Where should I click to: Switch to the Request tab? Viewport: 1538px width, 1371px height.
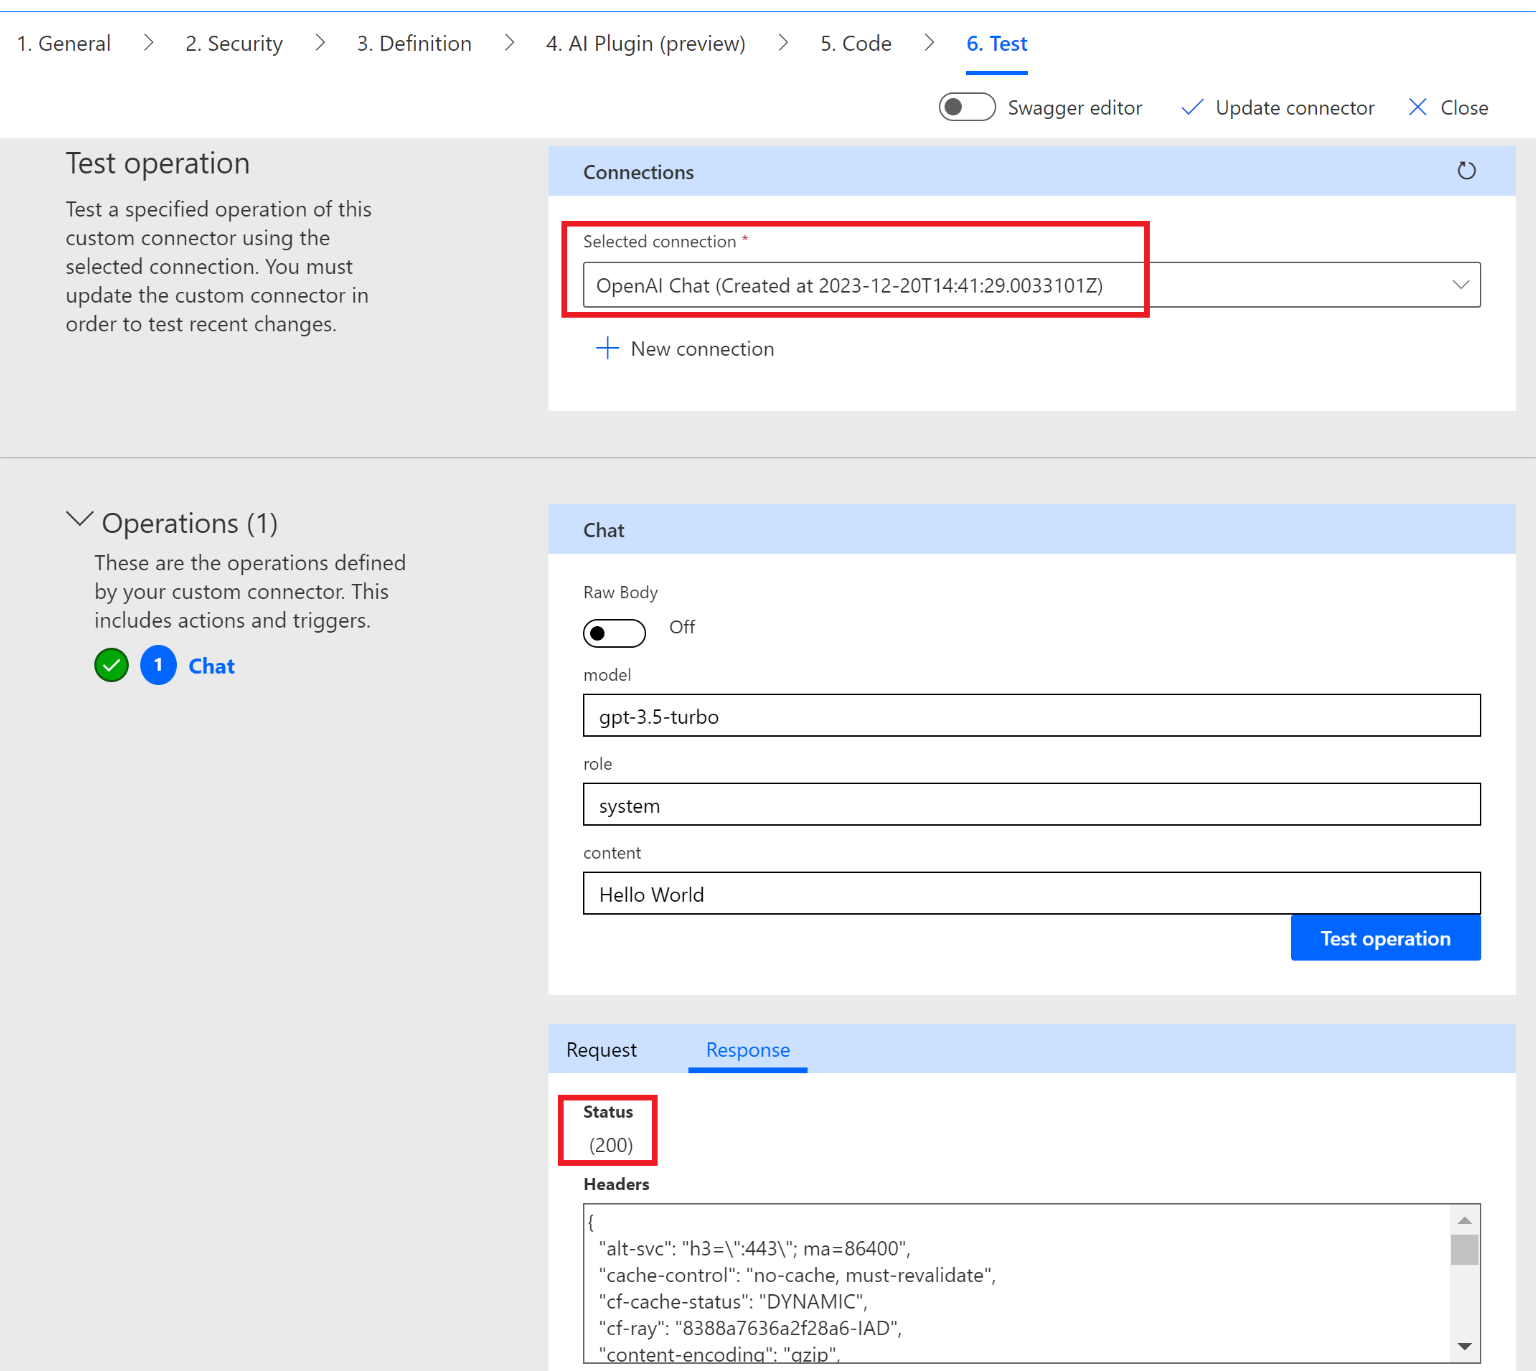pyautogui.click(x=601, y=1049)
